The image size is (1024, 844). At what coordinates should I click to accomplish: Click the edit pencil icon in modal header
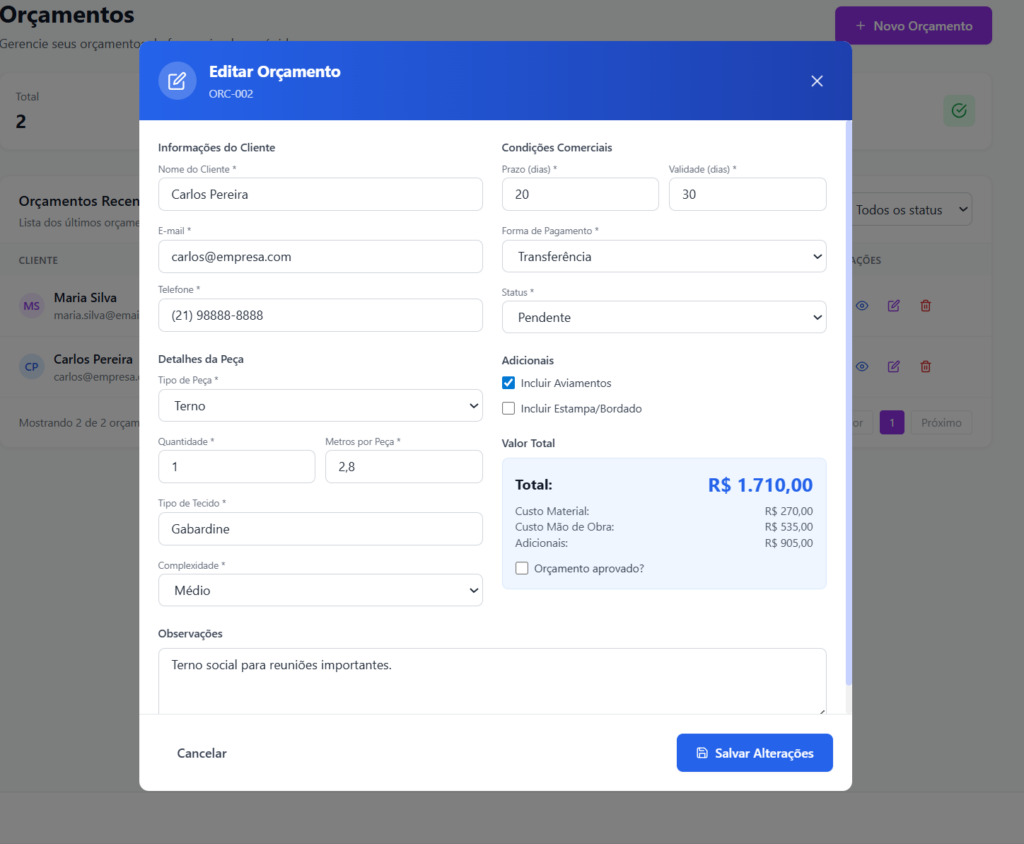coord(177,81)
